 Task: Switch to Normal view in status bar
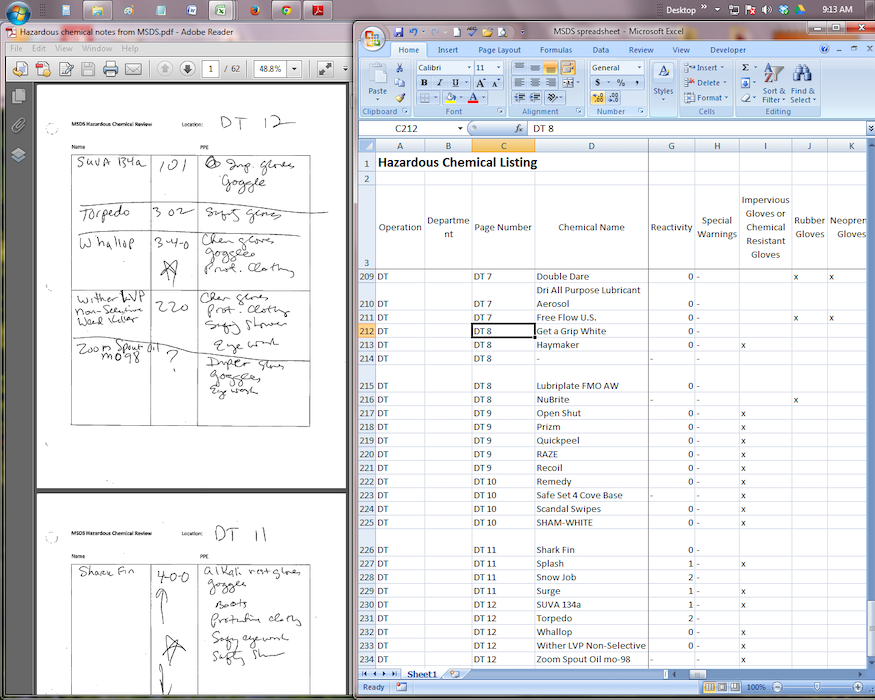709,687
